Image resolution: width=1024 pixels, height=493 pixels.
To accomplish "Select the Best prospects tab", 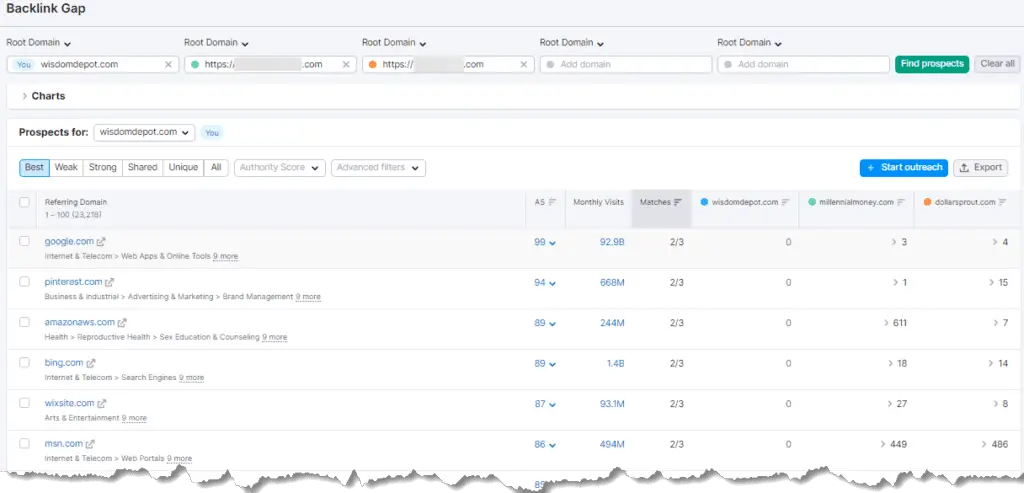I will [35, 168].
